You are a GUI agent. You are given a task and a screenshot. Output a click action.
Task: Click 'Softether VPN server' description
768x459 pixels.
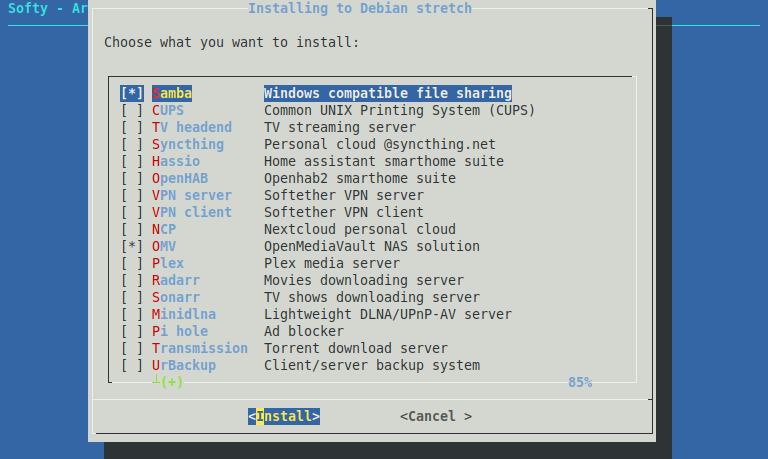(344, 195)
